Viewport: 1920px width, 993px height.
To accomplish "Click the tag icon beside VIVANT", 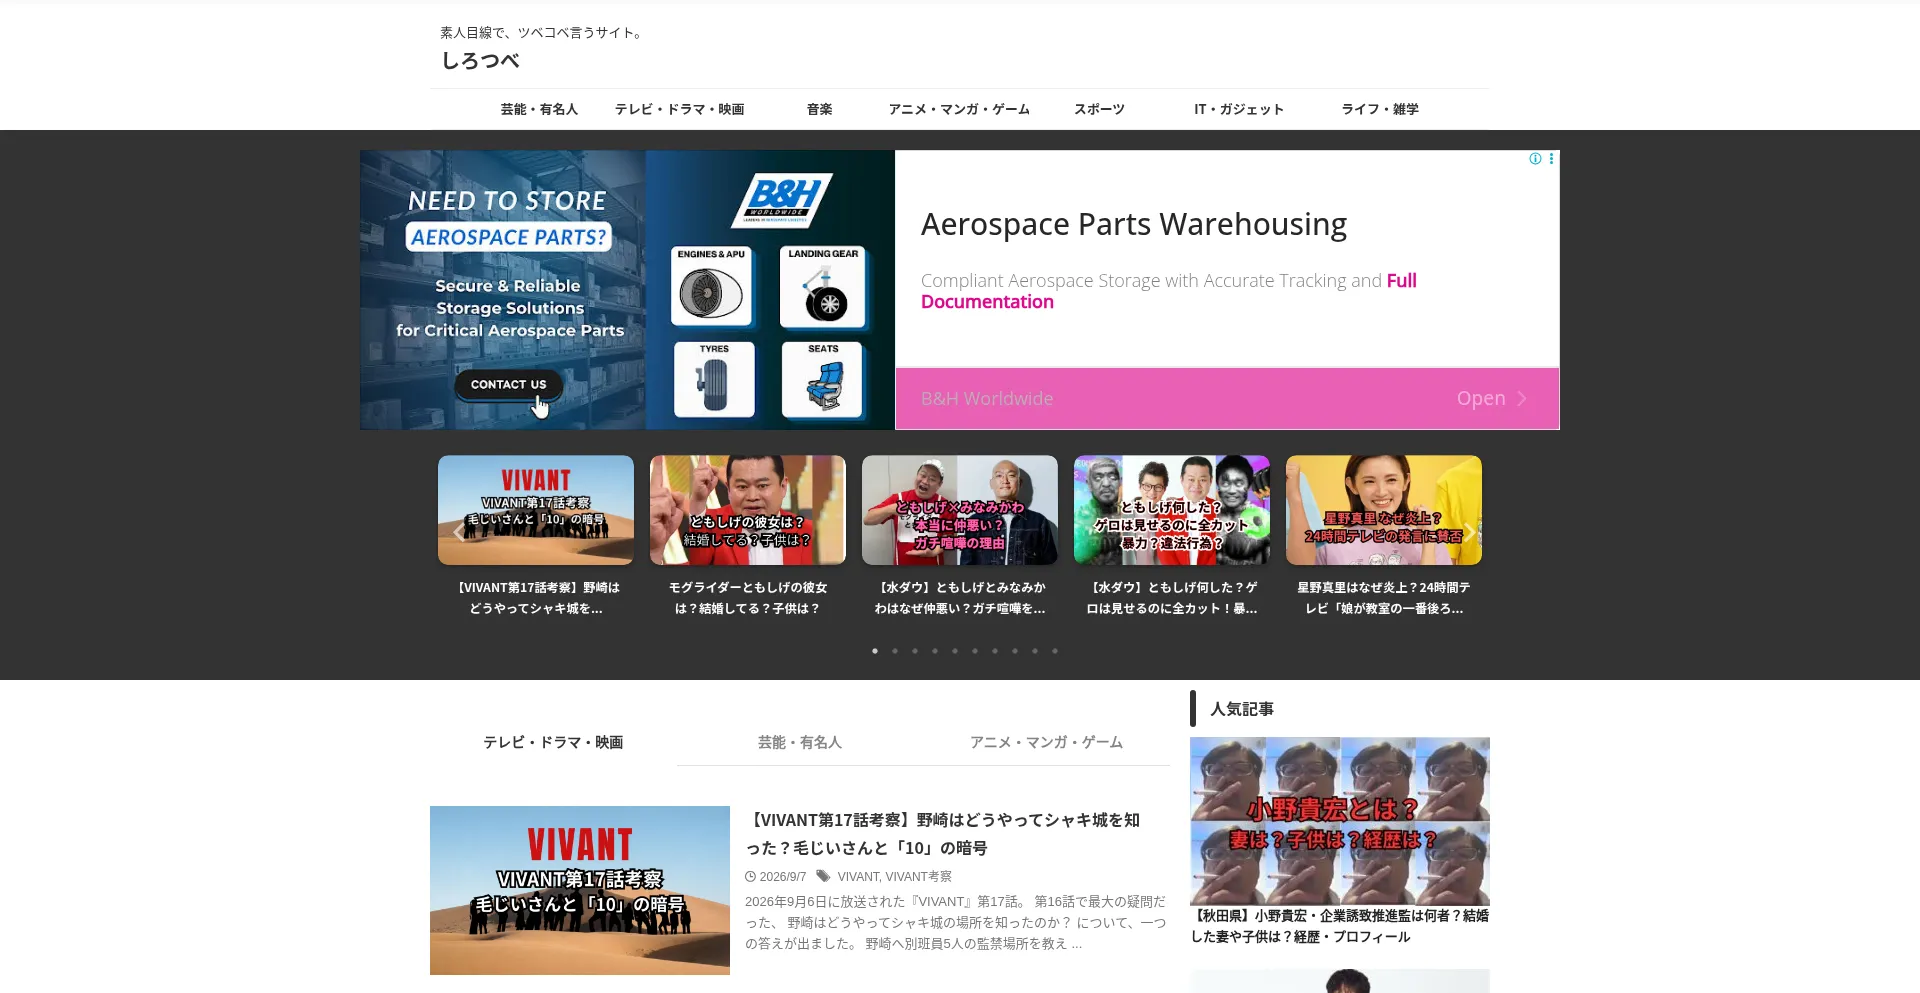I will pos(822,876).
